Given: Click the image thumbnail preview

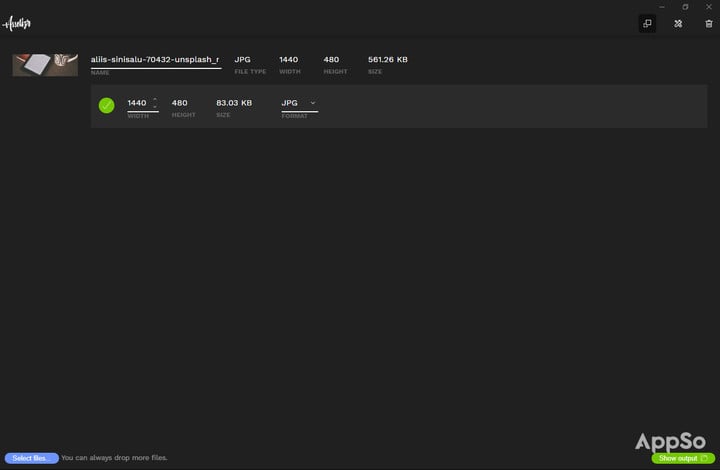Looking at the screenshot, I should point(45,65).
